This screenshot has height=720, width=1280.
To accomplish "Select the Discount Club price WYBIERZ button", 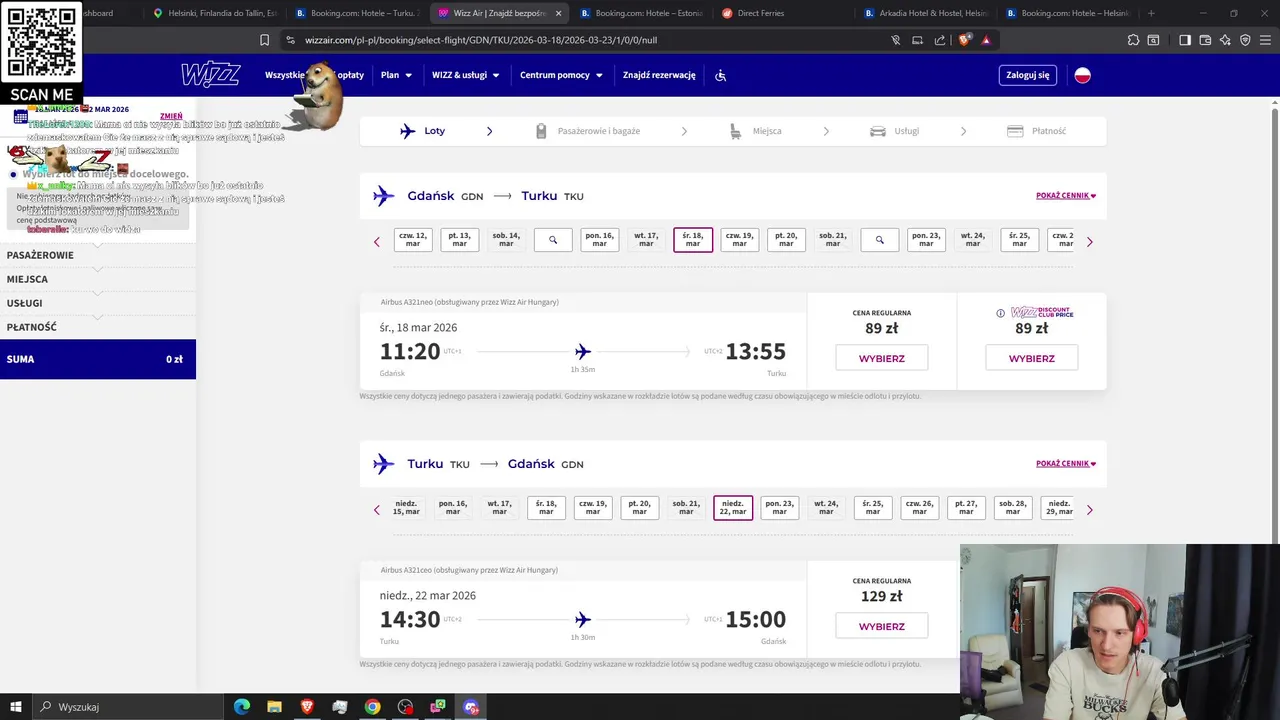I will click(x=1032, y=358).
